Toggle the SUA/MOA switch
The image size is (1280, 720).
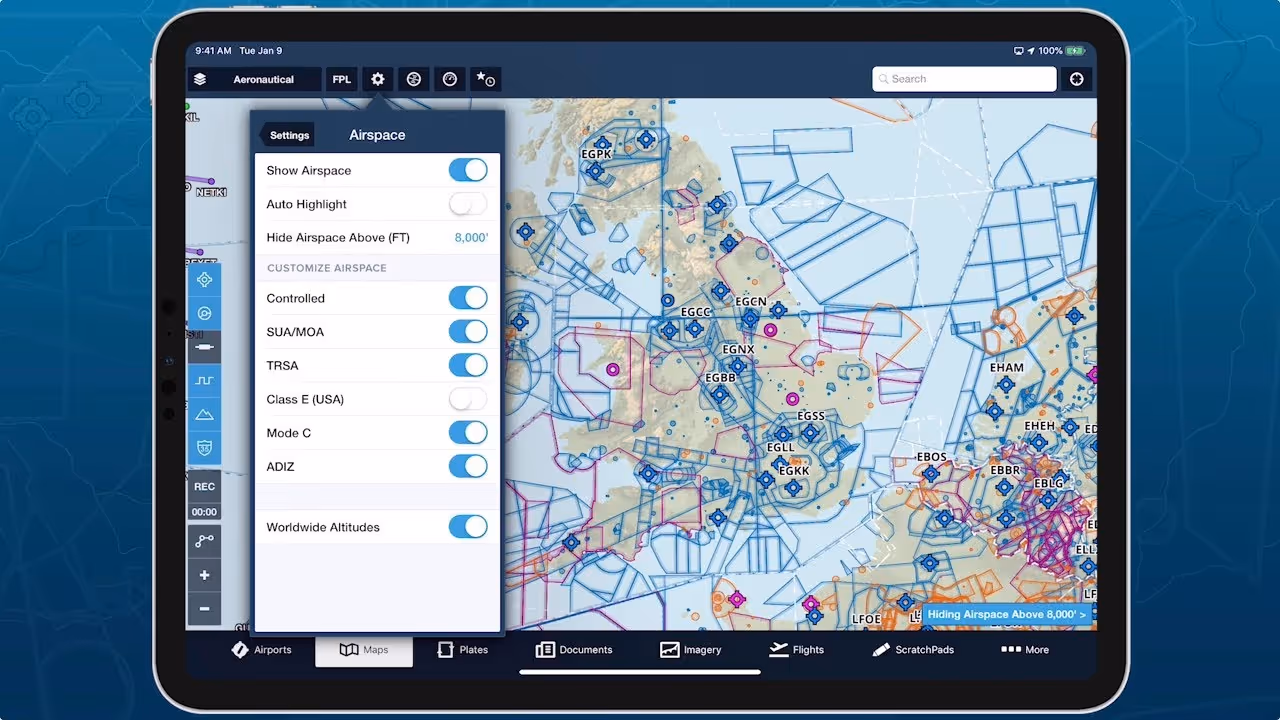(x=468, y=332)
